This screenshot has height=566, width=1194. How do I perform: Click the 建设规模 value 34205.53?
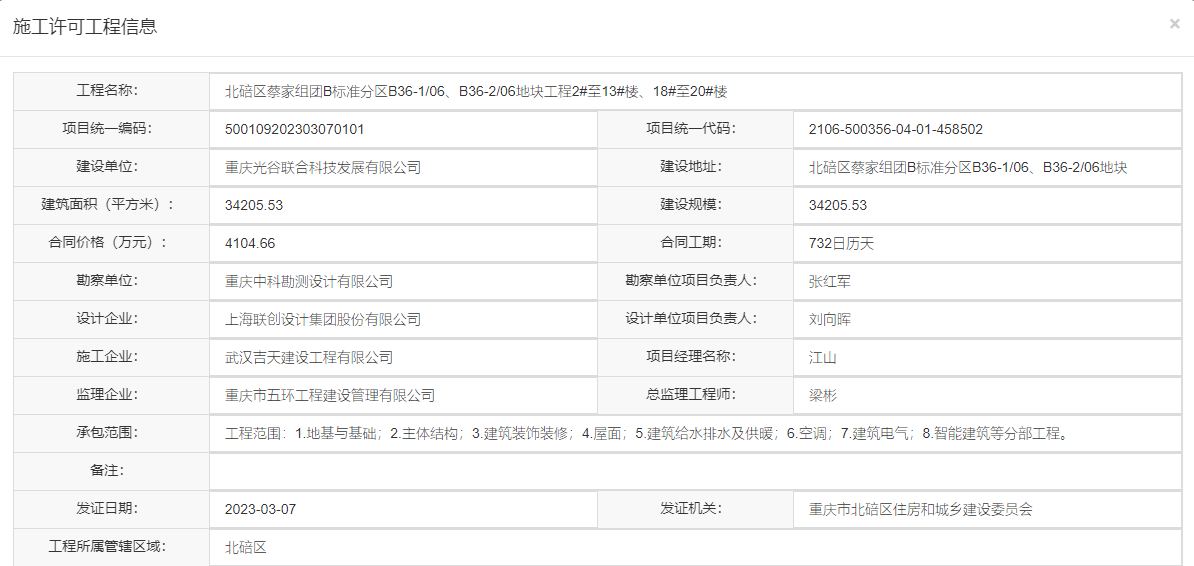[x=838, y=206]
